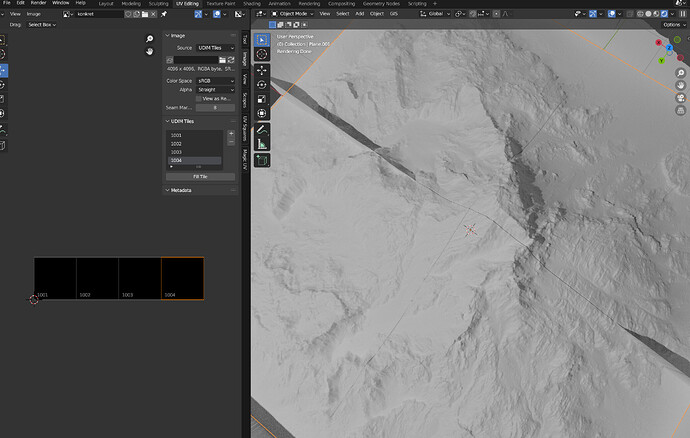Screen dimensions: 690x438
Task: Choose the Move tool in 3D viewport
Action: (262, 70)
